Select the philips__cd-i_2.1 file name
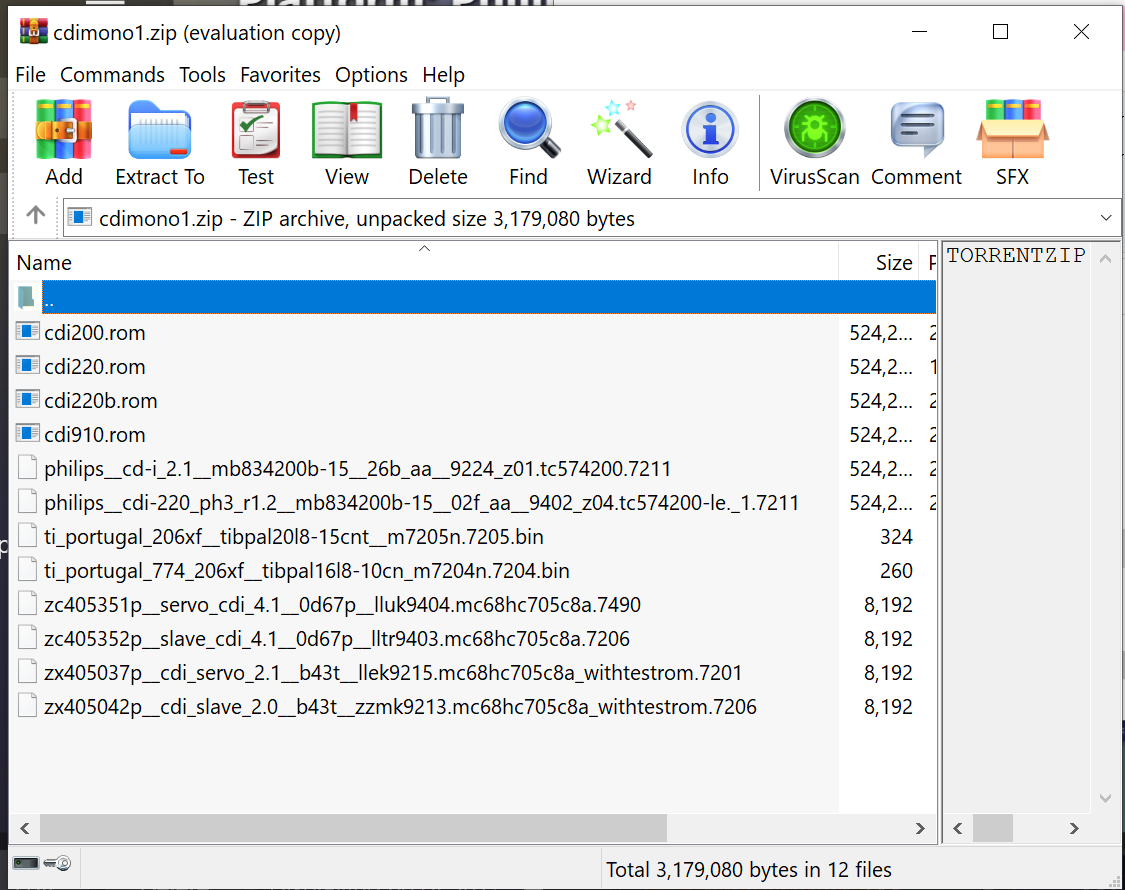 click(357, 469)
